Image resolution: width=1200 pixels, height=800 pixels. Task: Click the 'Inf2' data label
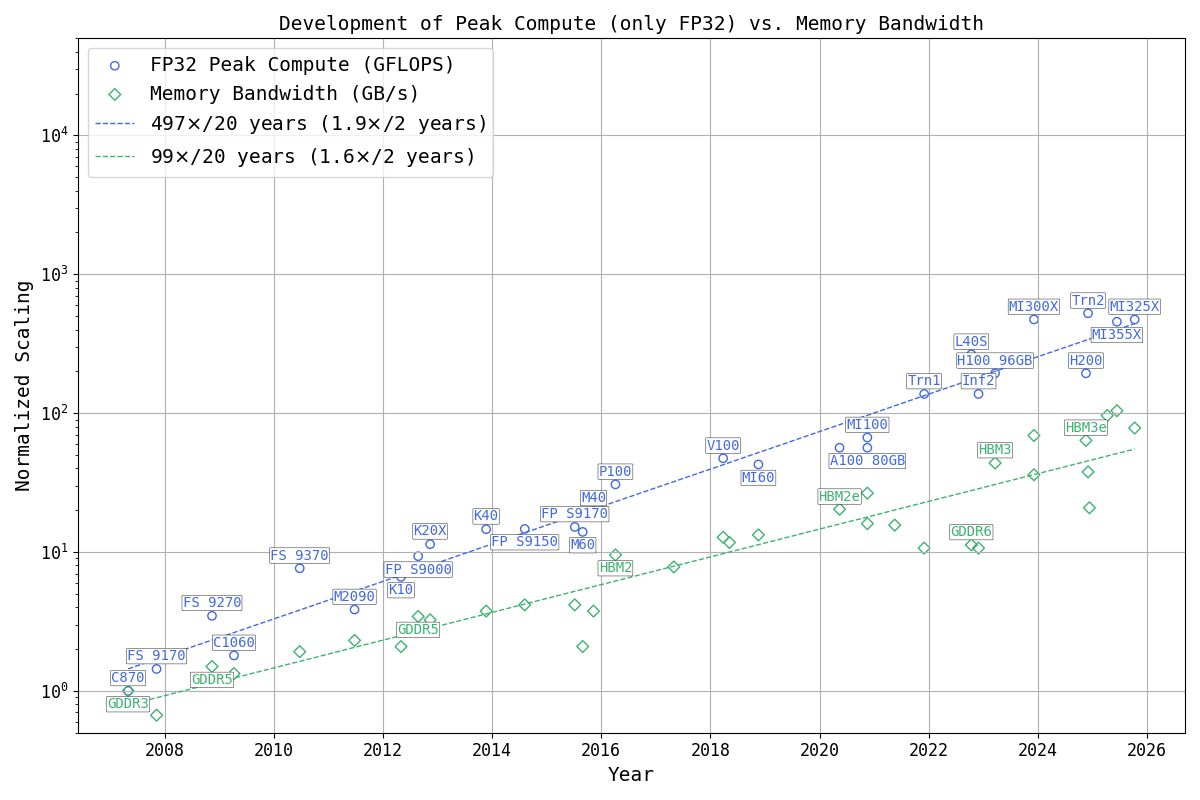978,380
